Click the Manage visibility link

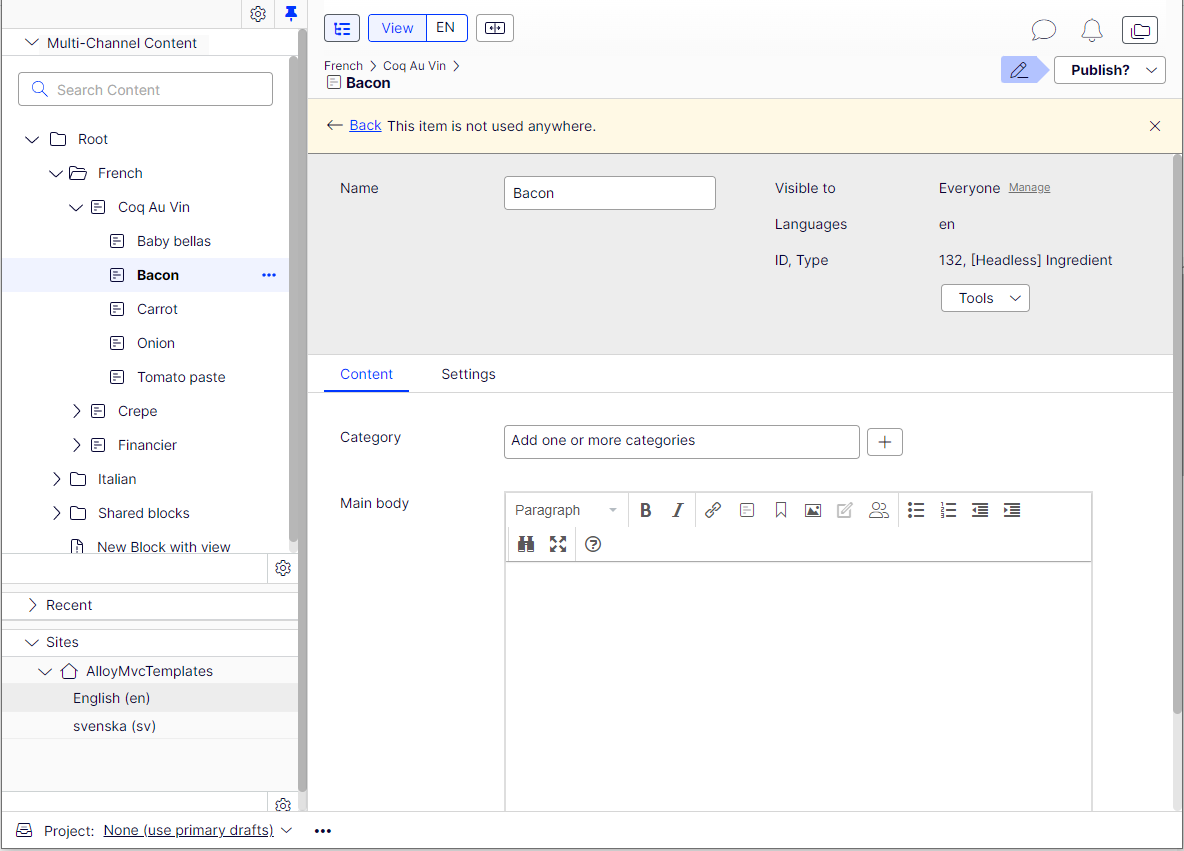[1029, 187]
